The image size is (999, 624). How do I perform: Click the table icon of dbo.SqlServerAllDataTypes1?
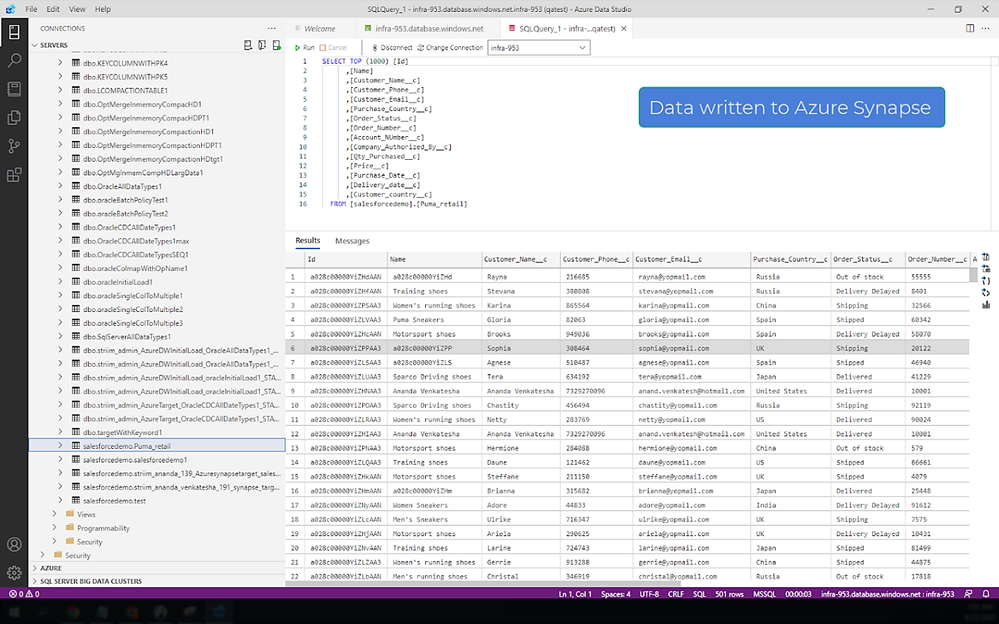pos(76,337)
